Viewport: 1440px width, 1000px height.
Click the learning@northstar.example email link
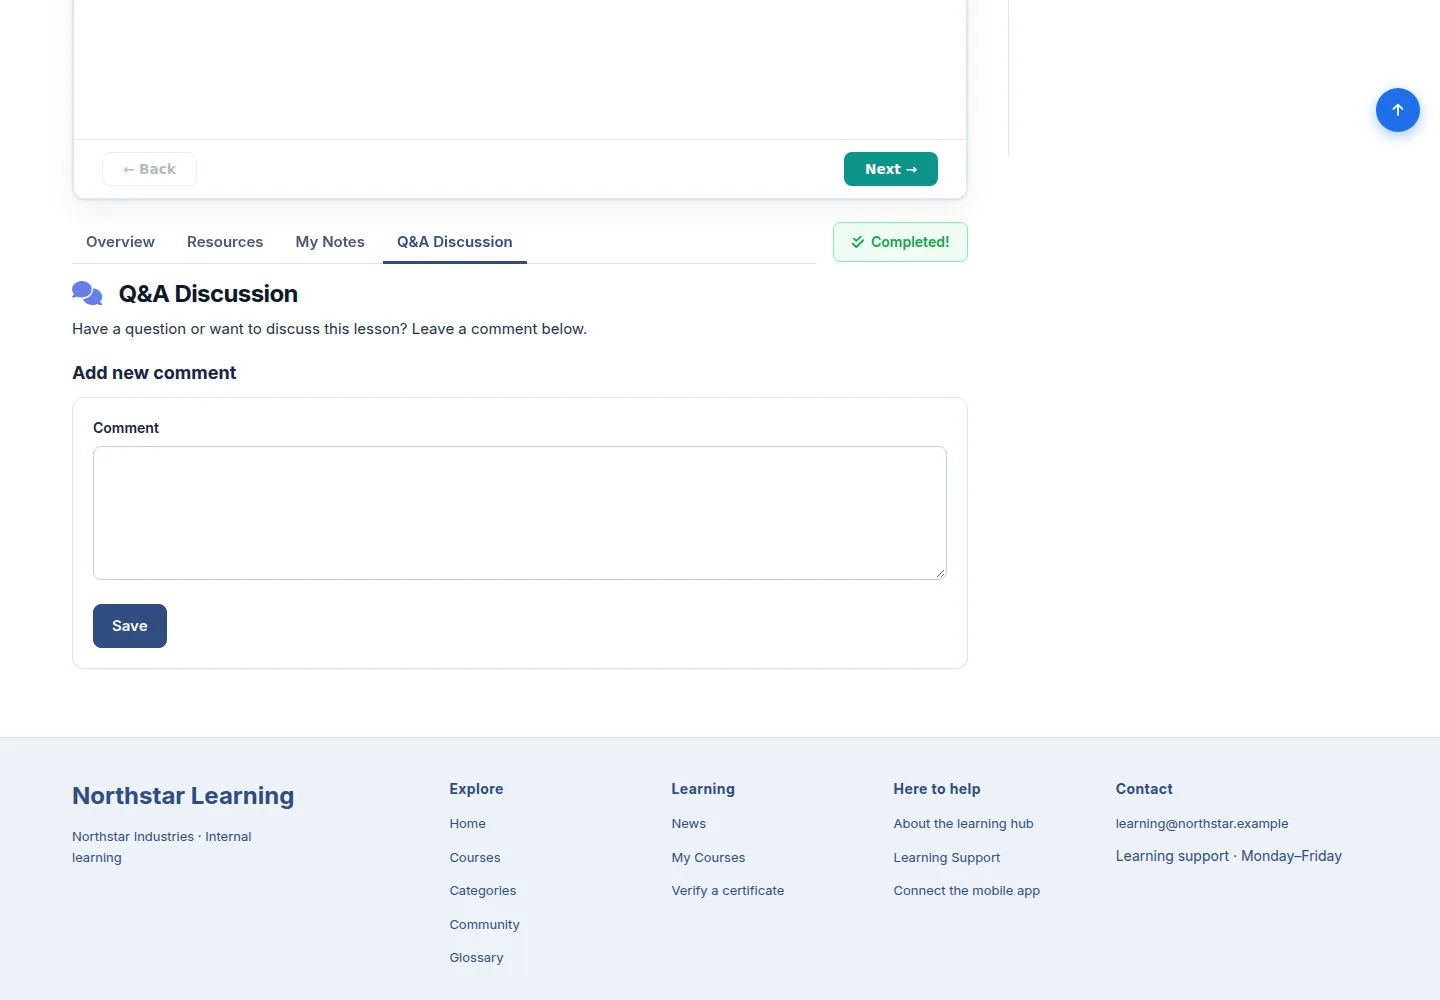[1202, 824]
